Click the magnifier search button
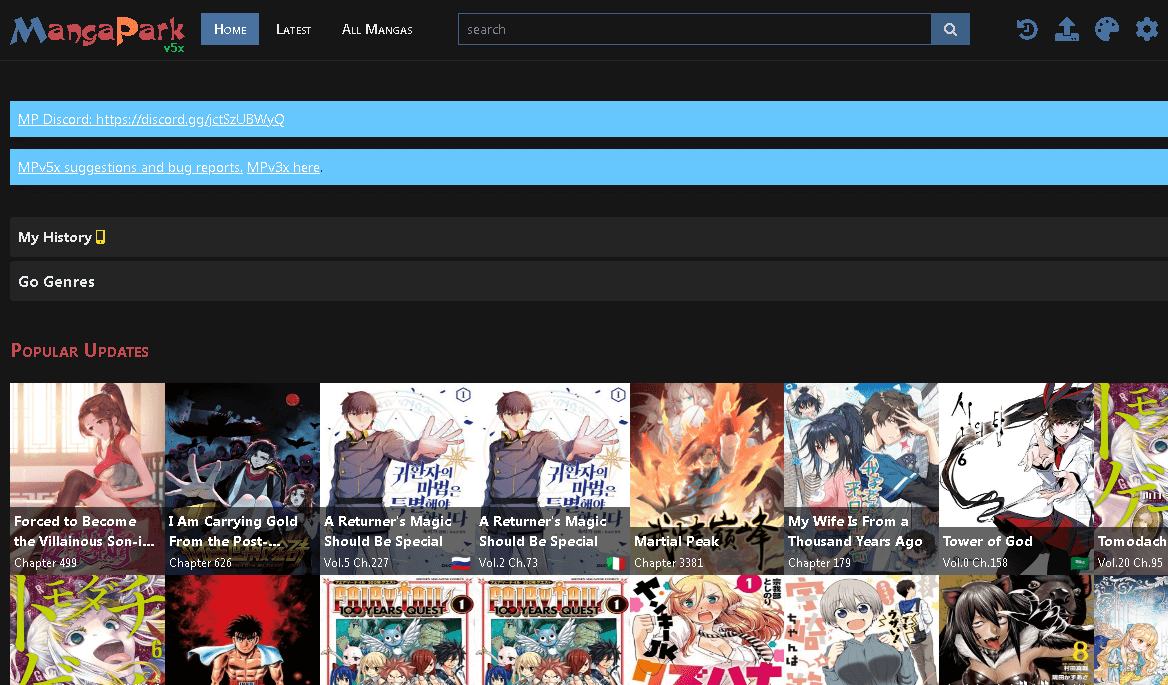 click(x=950, y=29)
